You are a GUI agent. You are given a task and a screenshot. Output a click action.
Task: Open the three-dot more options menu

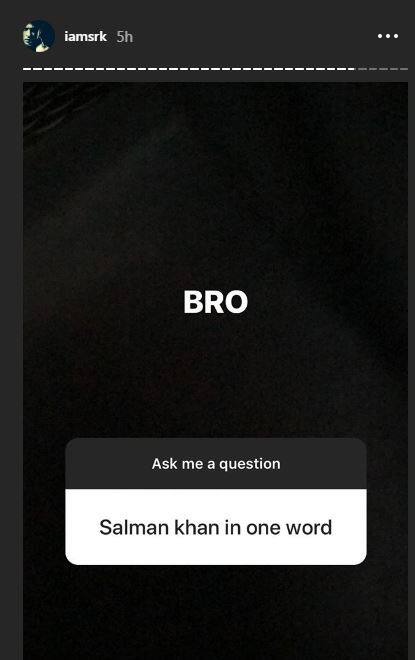388,36
